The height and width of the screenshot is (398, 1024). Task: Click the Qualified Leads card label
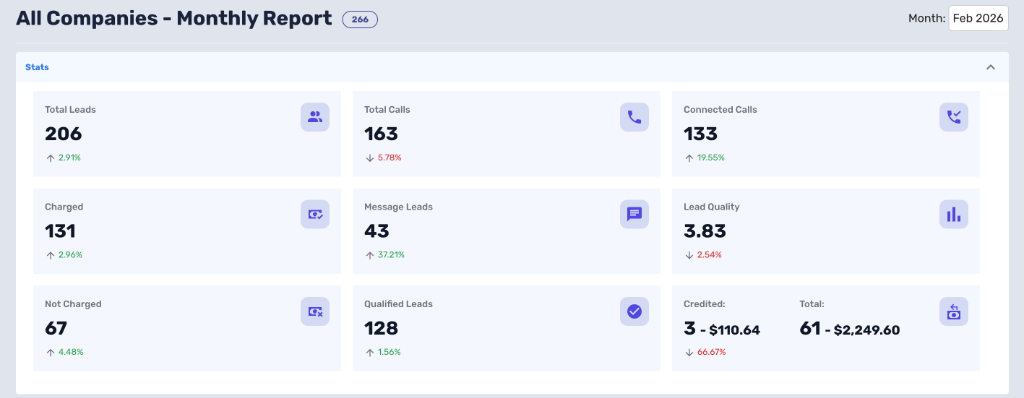coord(398,304)
